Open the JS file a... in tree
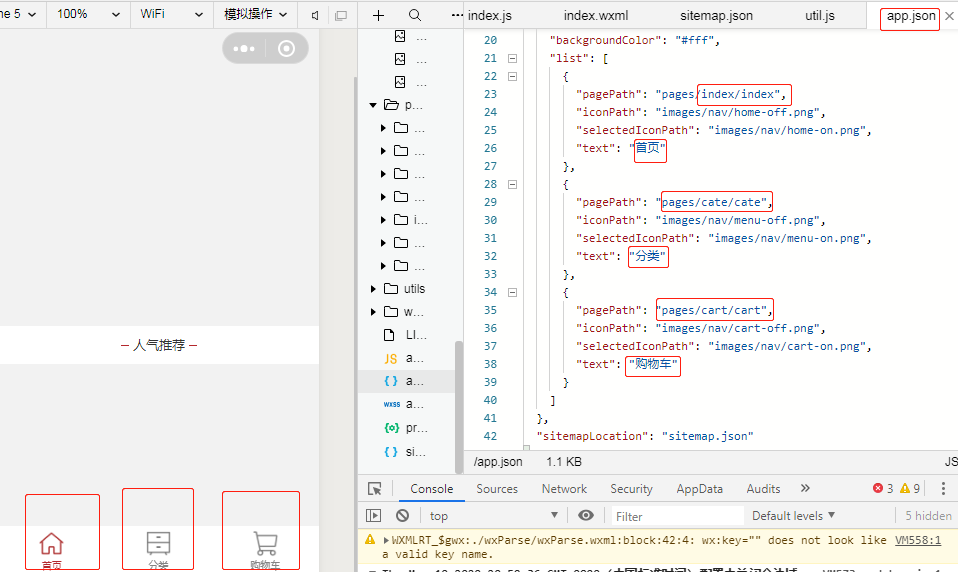Image resolution: width=958 pixels, height=572 pixels. [406, 358]
